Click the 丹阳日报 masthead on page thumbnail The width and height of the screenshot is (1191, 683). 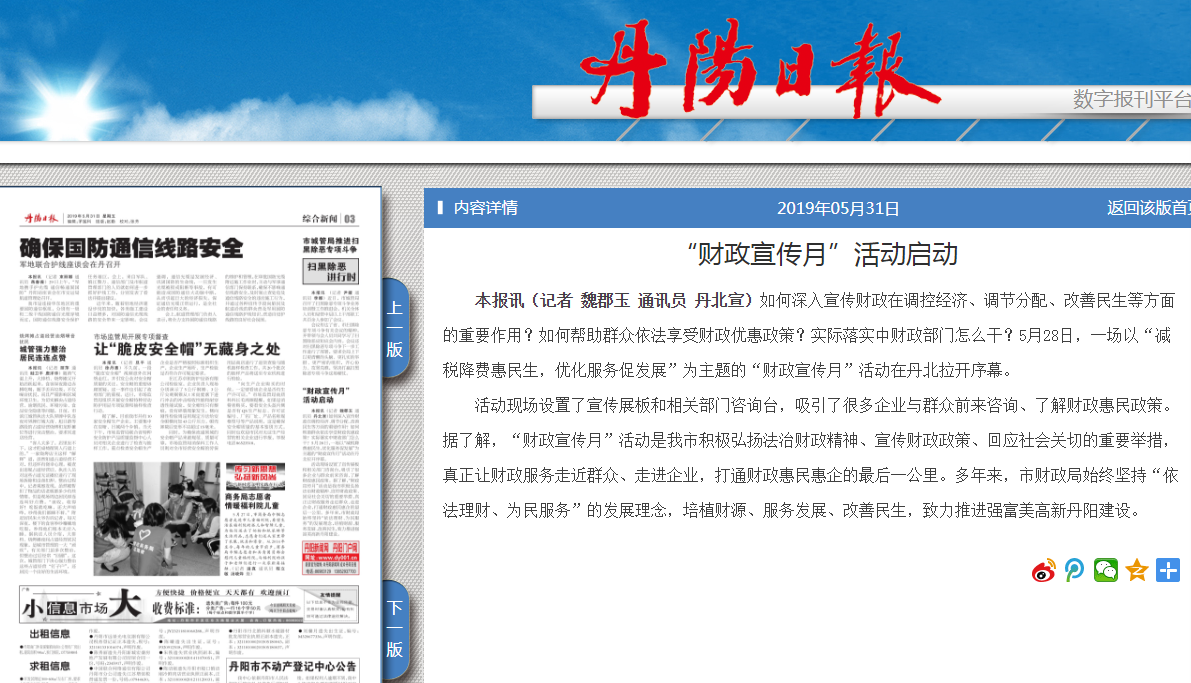click(x=42, y=217)
